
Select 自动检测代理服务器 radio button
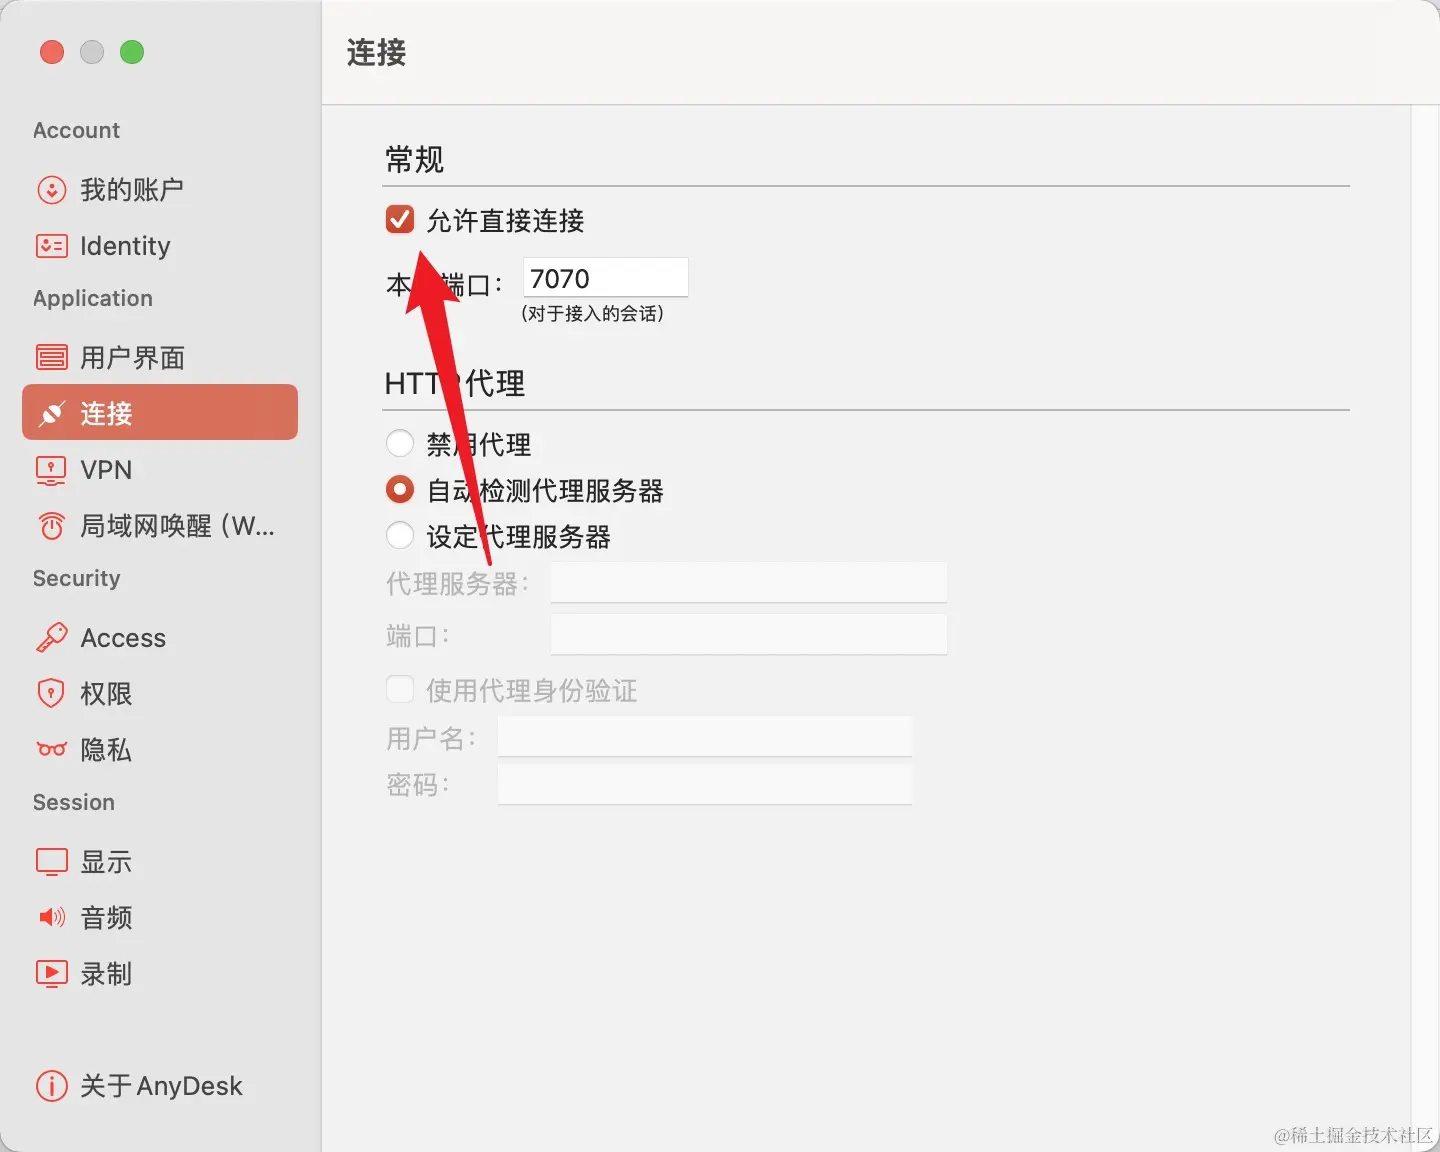pyautogui.click(x=400, y=489)
